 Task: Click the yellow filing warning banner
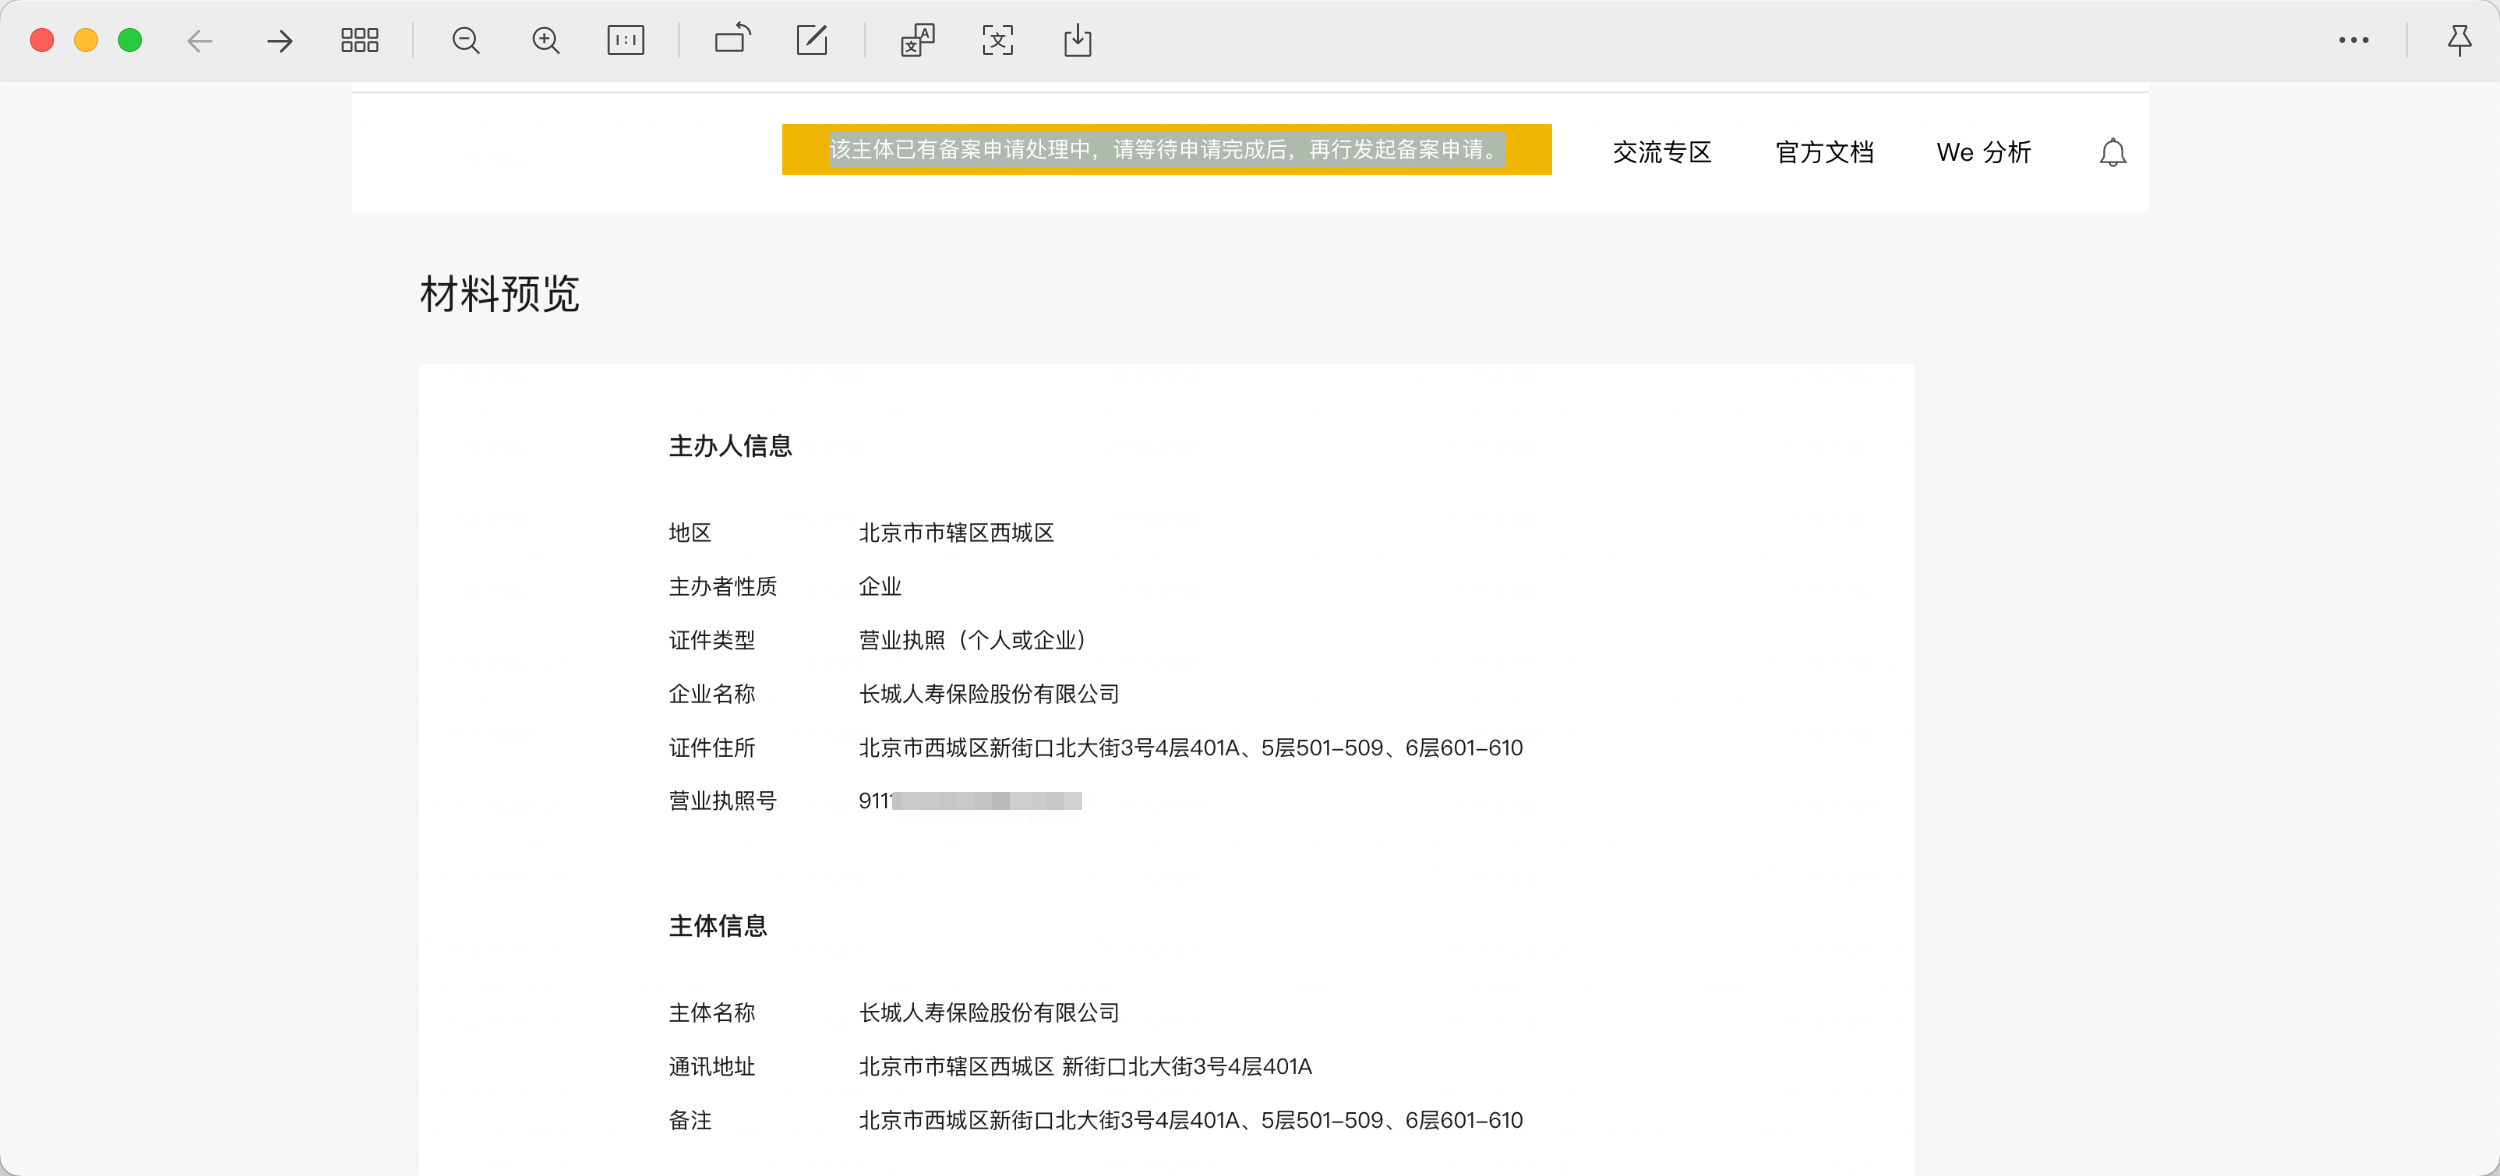coord(1166,150)
